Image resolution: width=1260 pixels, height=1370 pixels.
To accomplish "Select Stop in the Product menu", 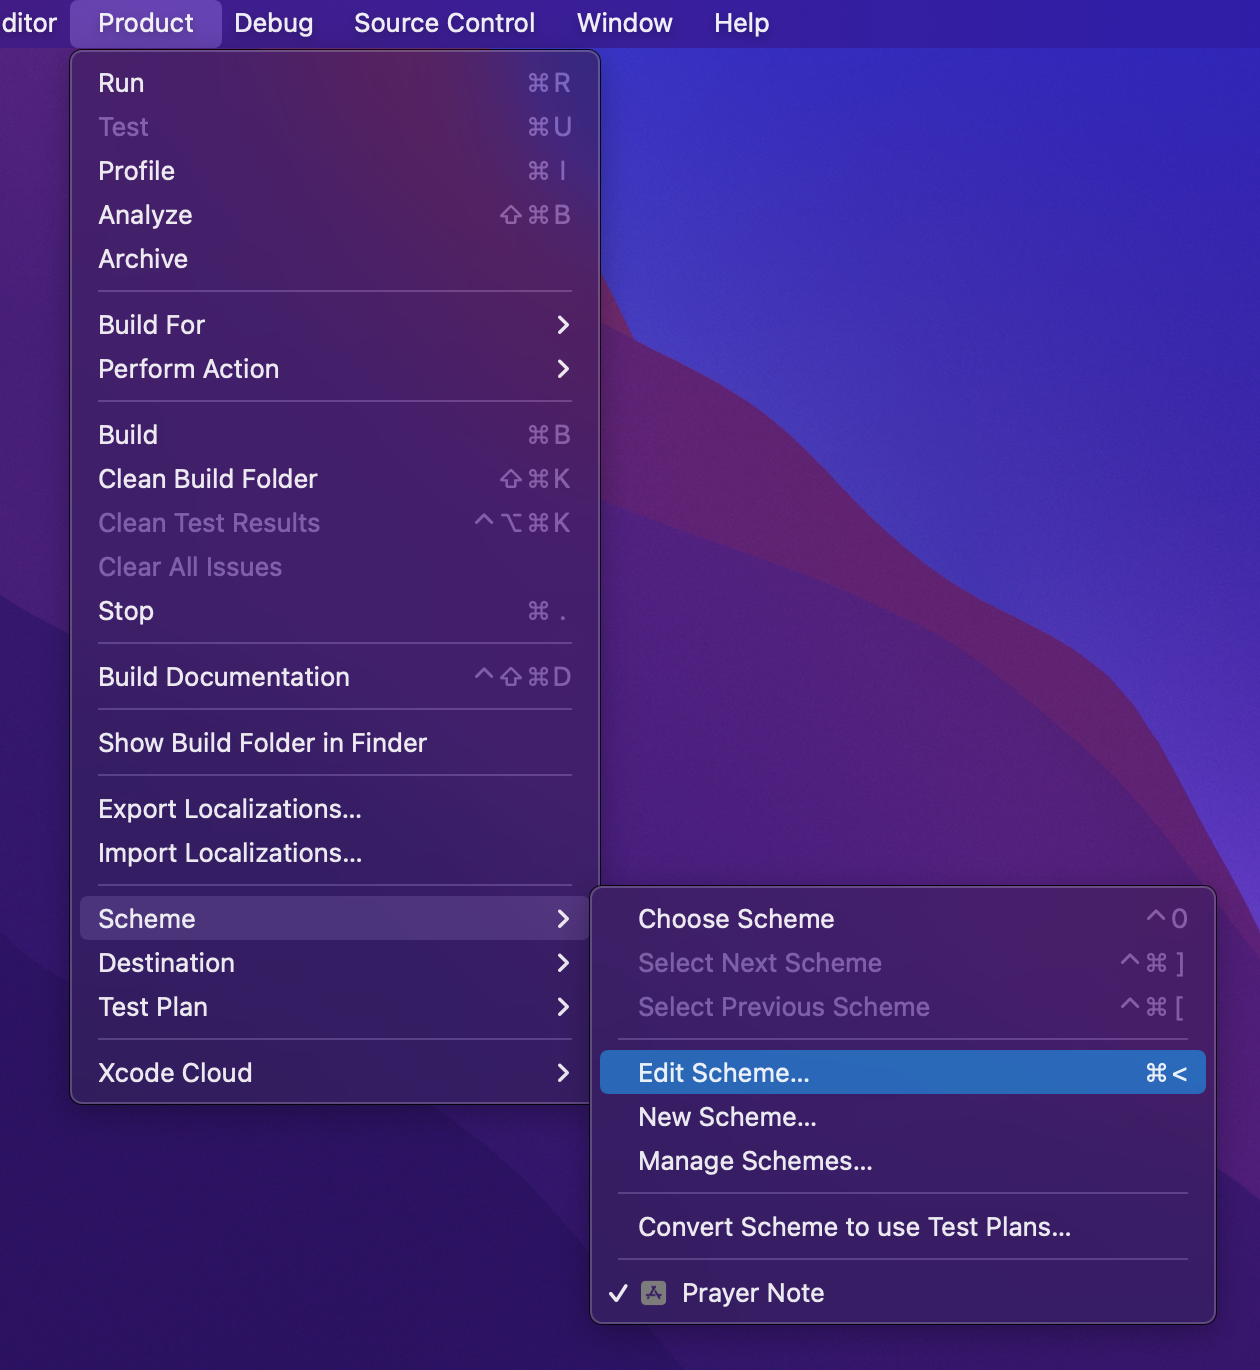I will pyautogui.click(x=335, y=611).
